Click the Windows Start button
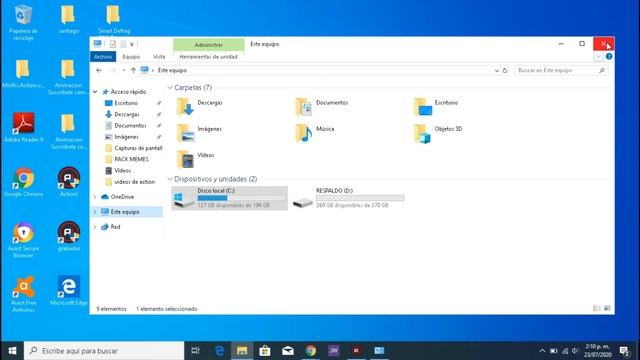 (12, 351)
